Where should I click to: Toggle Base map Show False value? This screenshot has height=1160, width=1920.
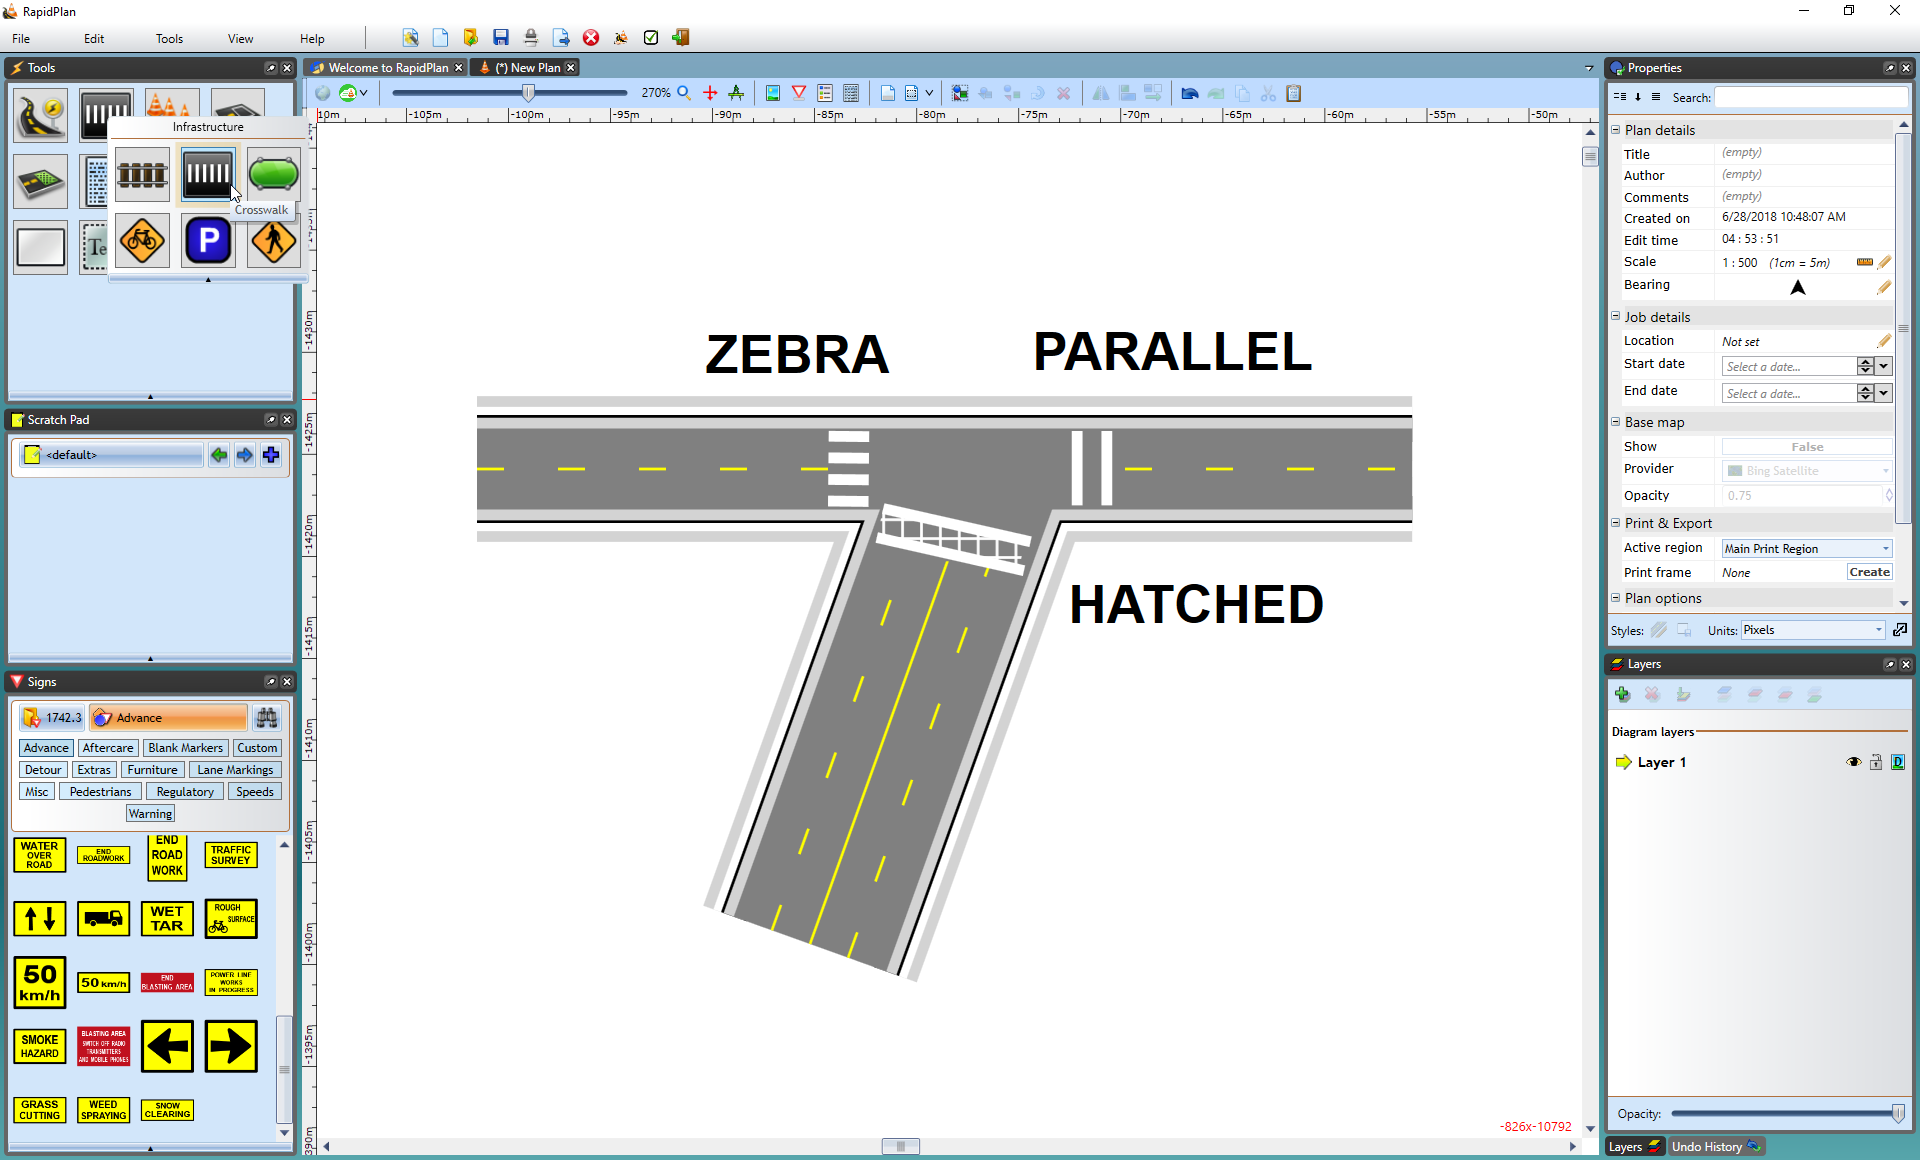pyautogui.click(x=1806, y=447)
